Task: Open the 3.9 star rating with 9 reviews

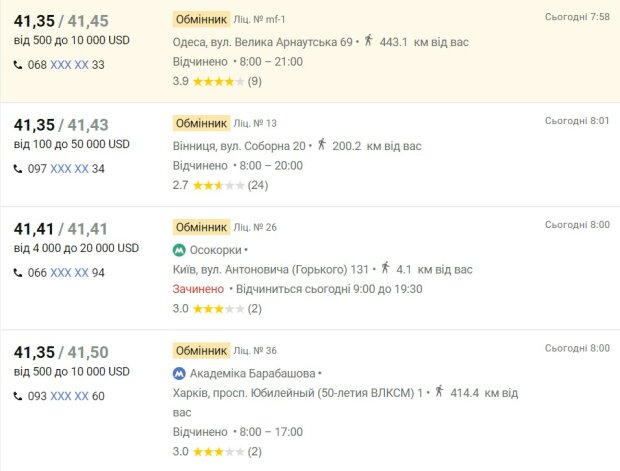Action: pos(217,81)
